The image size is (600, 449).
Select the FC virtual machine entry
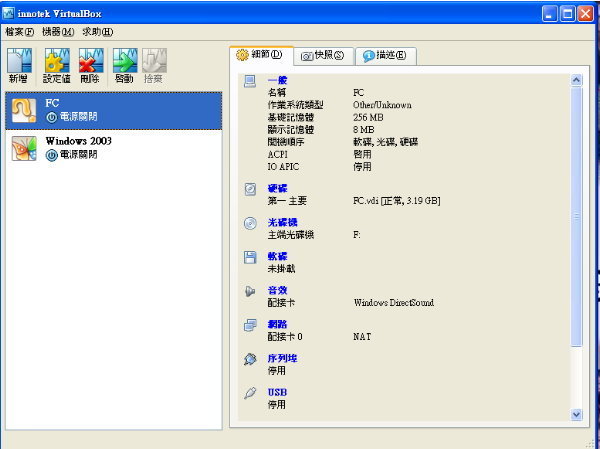coord(114,111)
